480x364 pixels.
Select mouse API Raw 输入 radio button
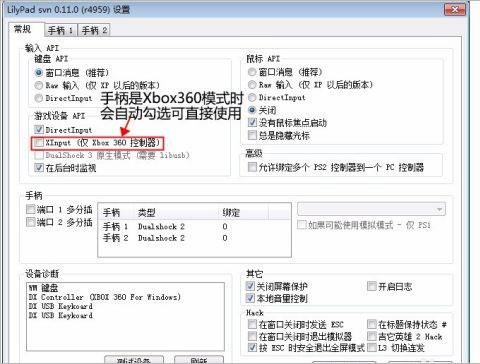point(252,85)
